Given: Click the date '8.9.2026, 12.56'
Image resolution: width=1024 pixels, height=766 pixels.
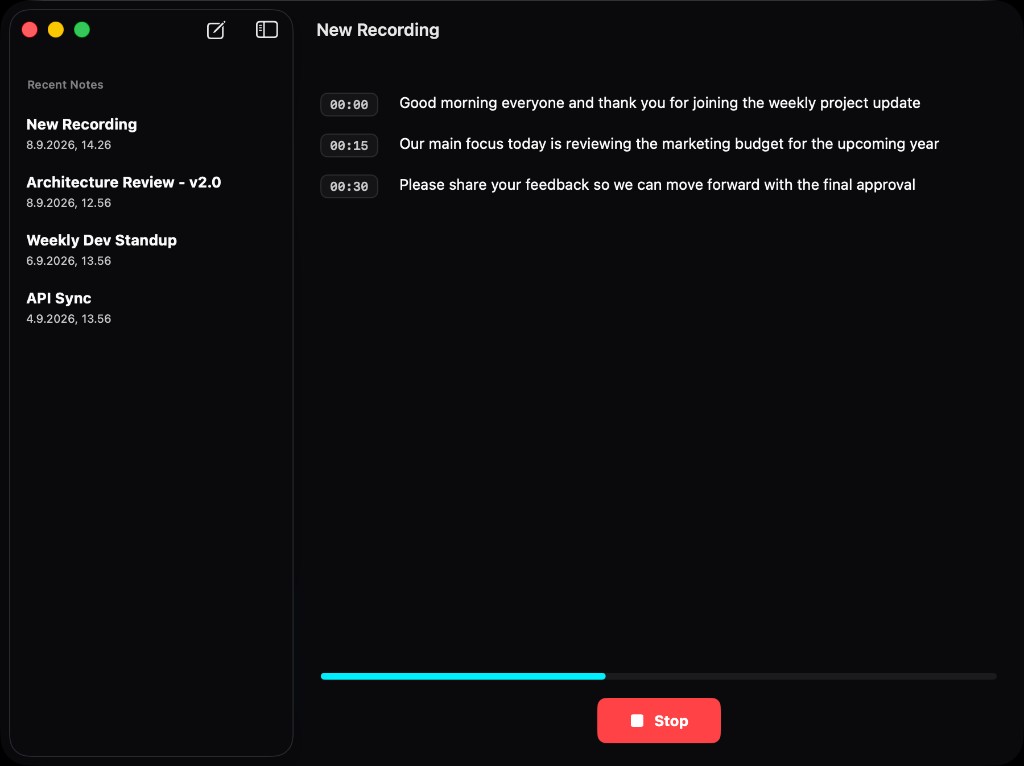Looking at the screenshot, I should pos(69,203).
